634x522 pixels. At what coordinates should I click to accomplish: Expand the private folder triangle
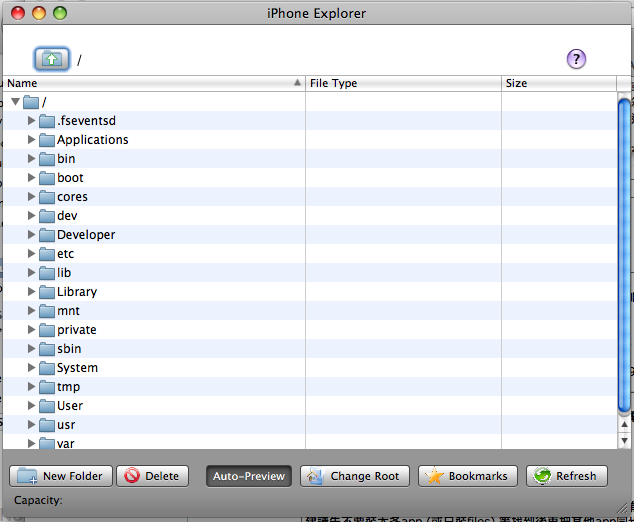point(31,330)
